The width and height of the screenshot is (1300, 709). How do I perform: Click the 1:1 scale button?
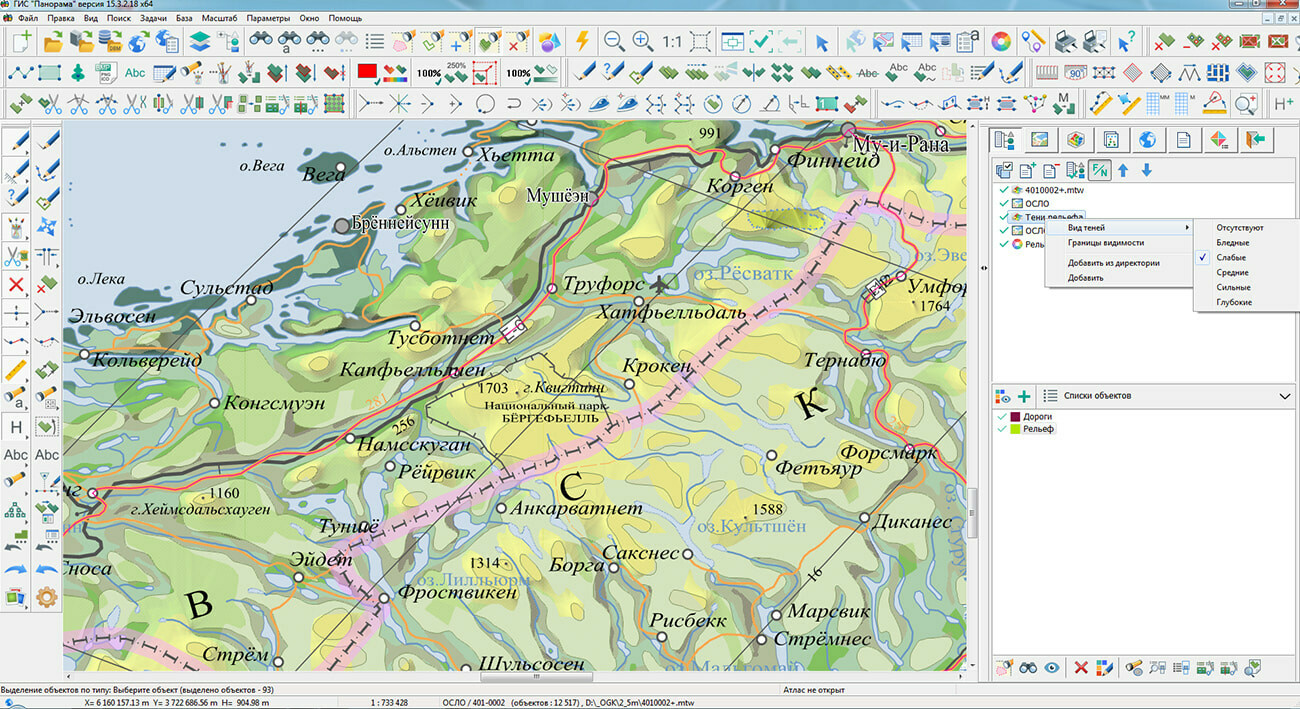[x=671, y=42]
